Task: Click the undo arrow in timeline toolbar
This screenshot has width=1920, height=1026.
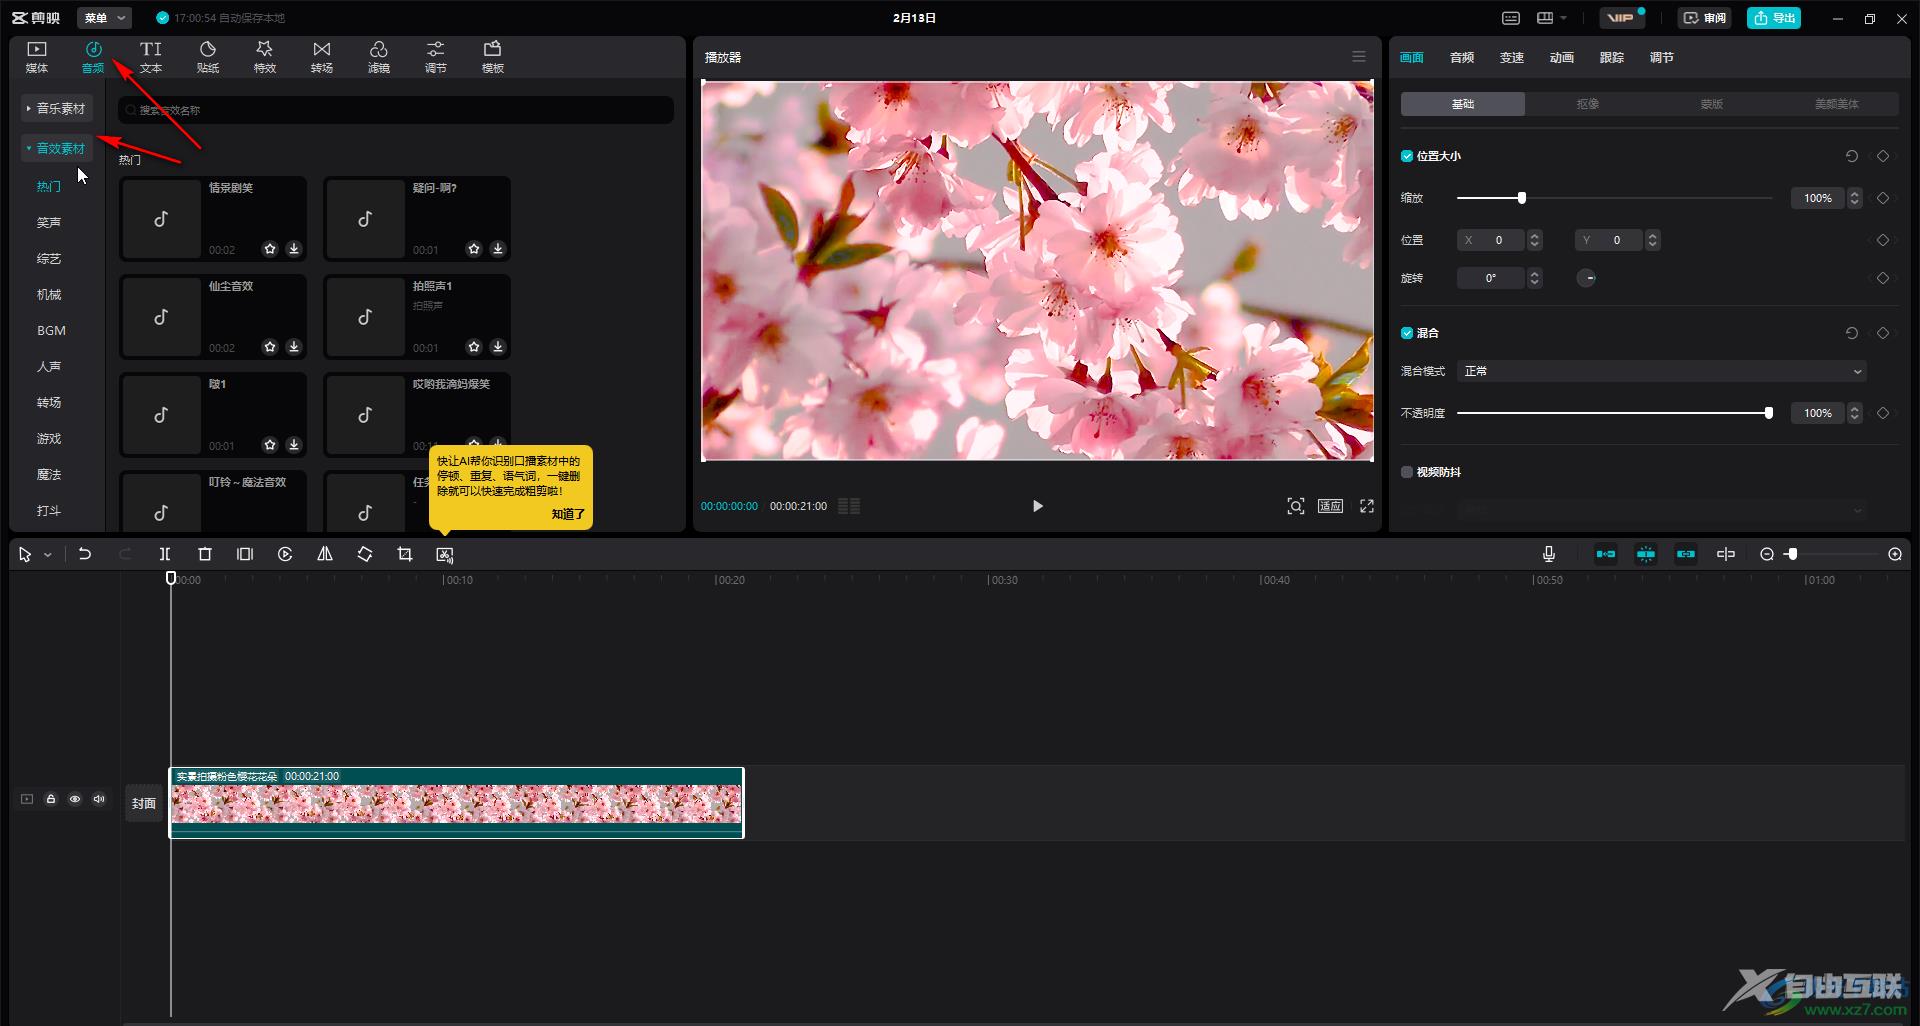Action: (85, 554)
